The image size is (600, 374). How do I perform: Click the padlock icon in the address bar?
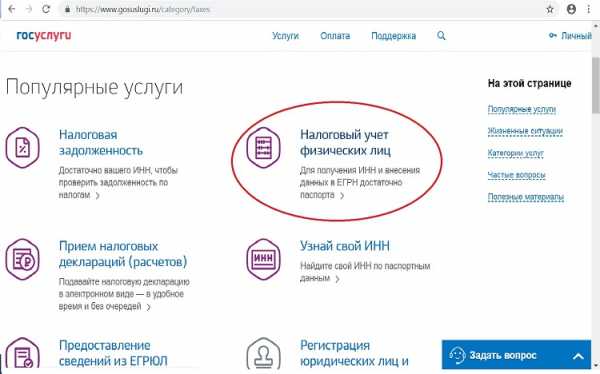67,10
